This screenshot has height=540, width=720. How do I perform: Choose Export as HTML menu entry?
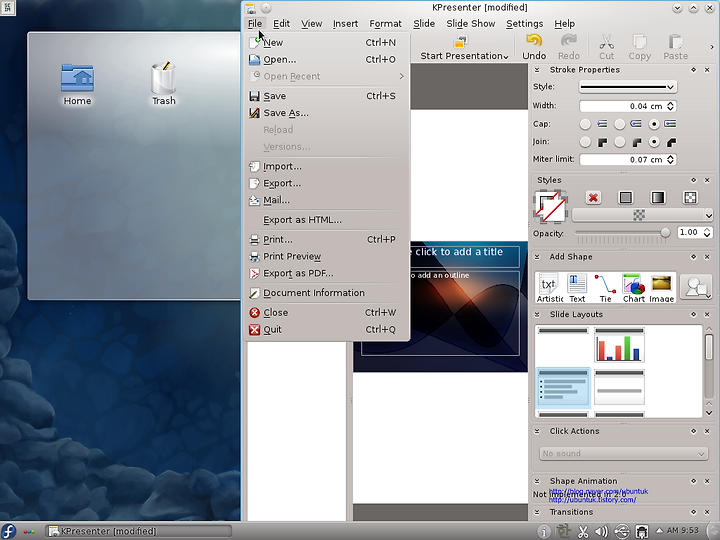pos(326,220)
